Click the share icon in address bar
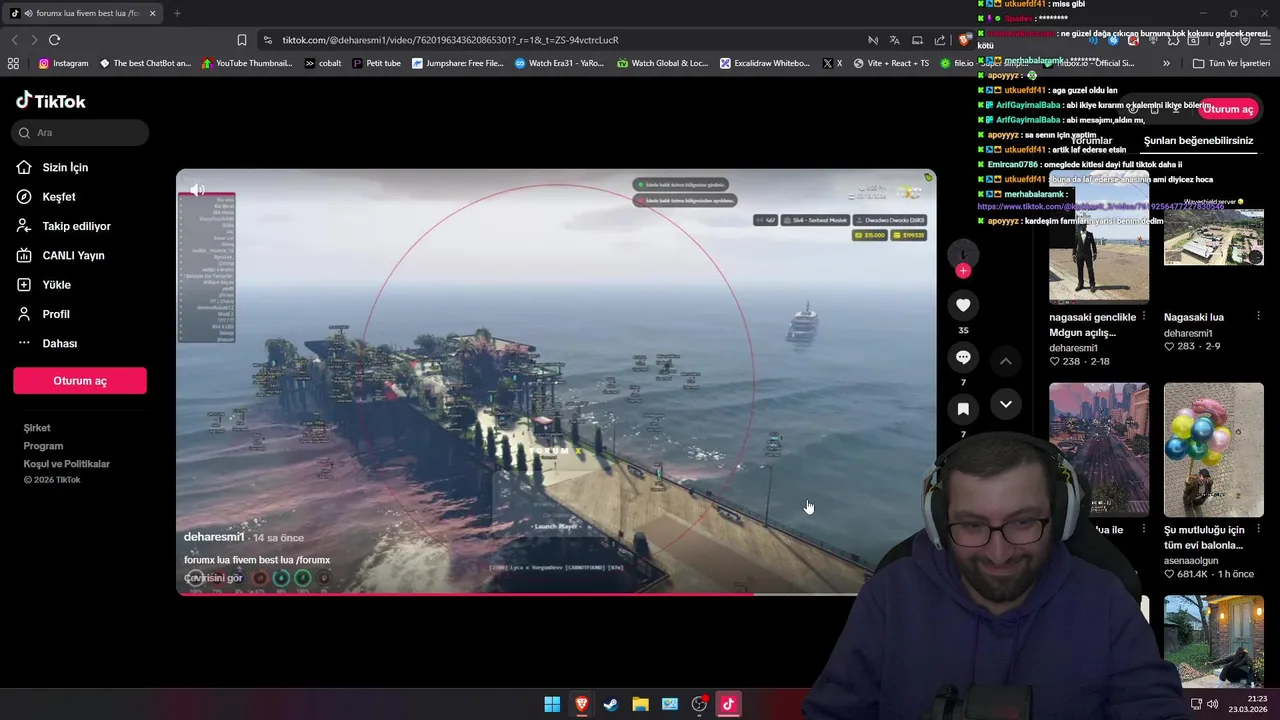The height and width of the screenshot is (720, 1280). (940, 40)
